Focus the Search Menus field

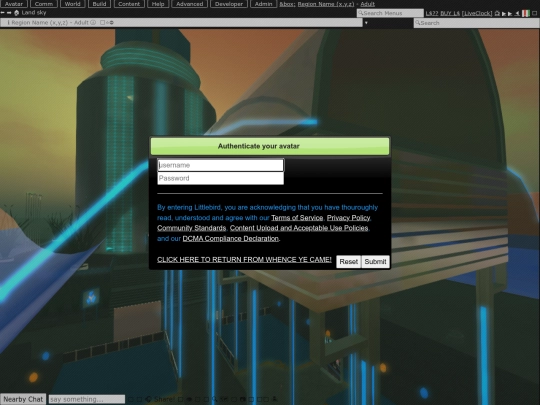(390, 13)
